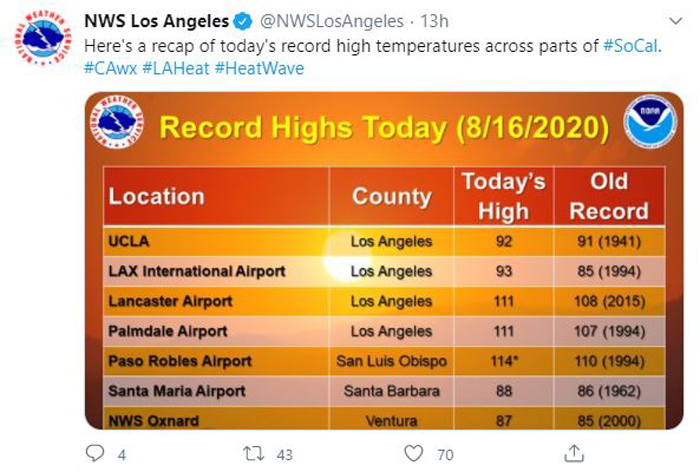Expand the tweet options chevron menu
700x472 pixels.
tap(676, 21)
